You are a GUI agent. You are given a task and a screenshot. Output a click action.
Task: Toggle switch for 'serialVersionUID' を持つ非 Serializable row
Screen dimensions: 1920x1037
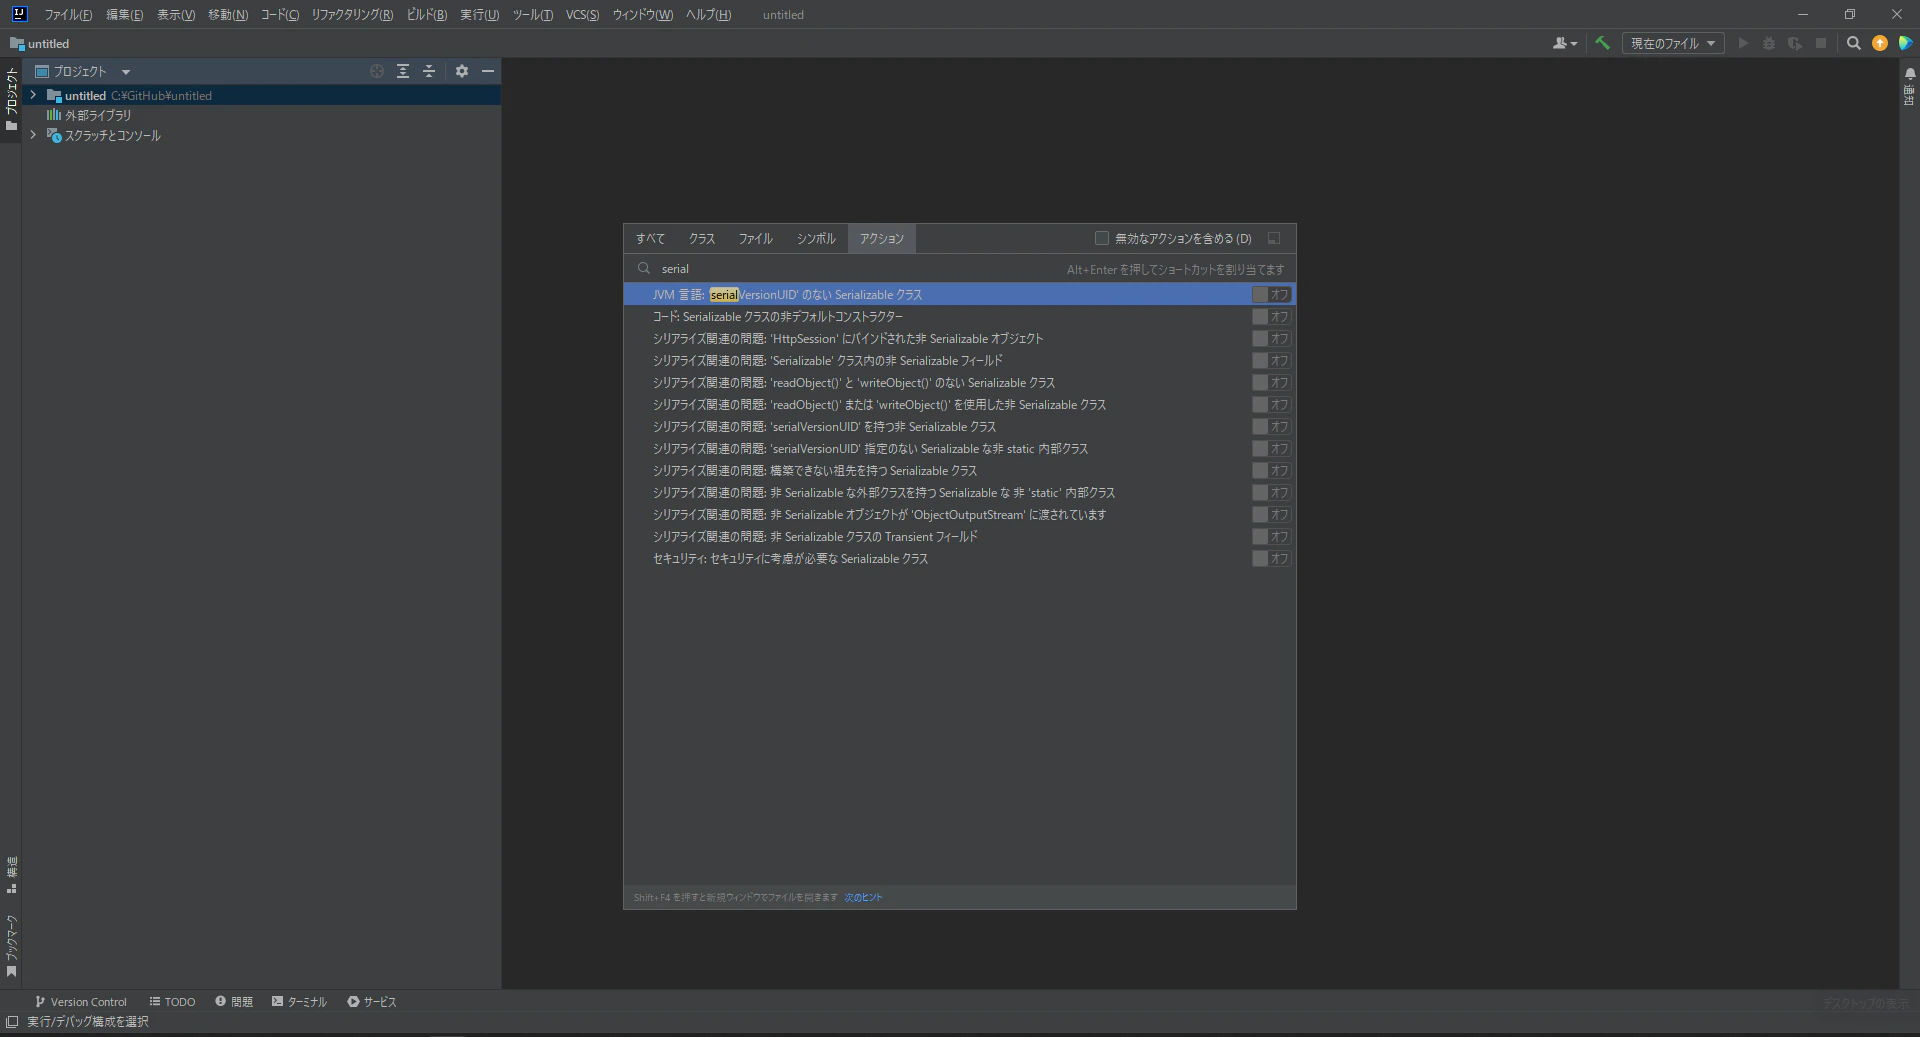(1271, 427)
